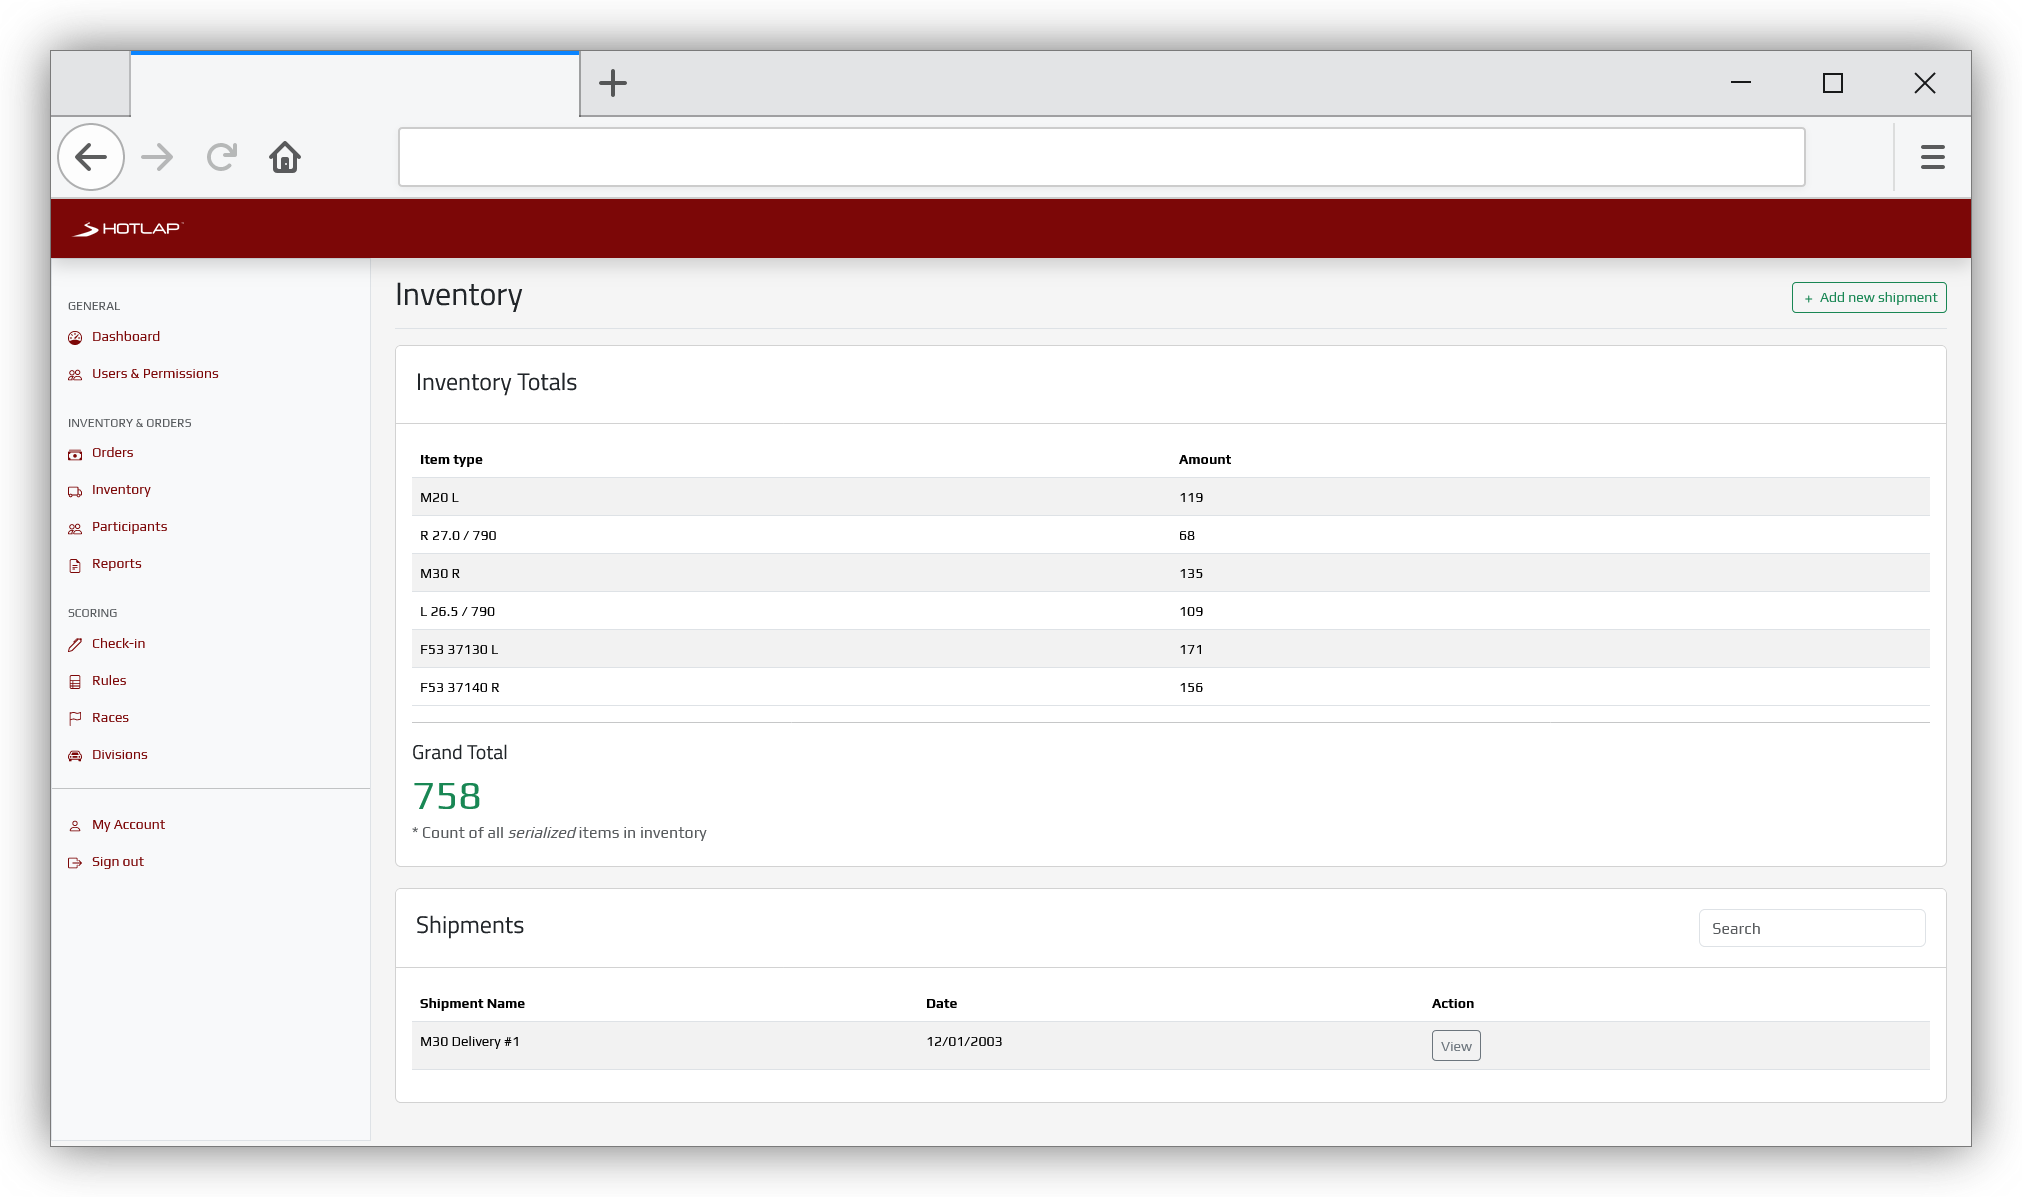Click the Sign out link
The width and height of the screenshot is (2022, 1197).
(x=117, y=861)
